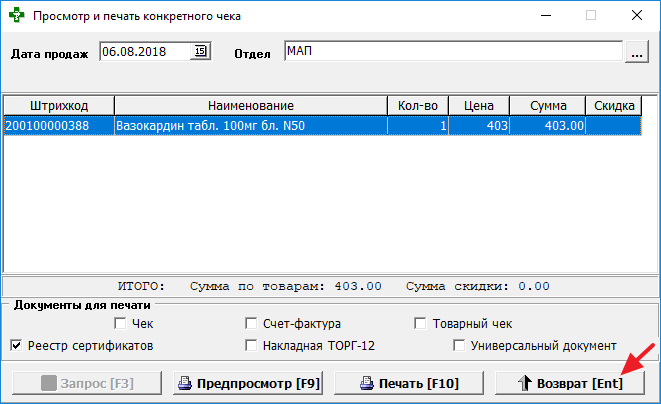The height and width of the screenshot is (404, 661).
Task: Click the Возврат [Ent] button
Action: [570, 383]
